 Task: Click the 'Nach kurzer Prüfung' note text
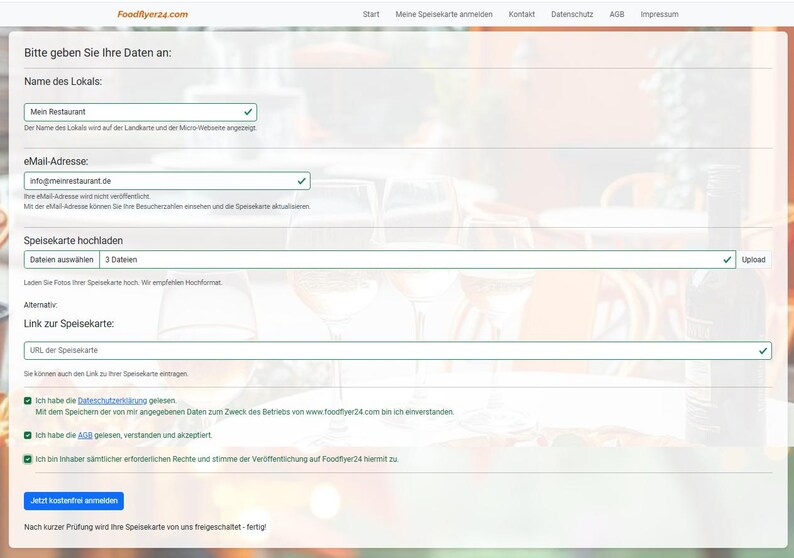coord(145,527)
